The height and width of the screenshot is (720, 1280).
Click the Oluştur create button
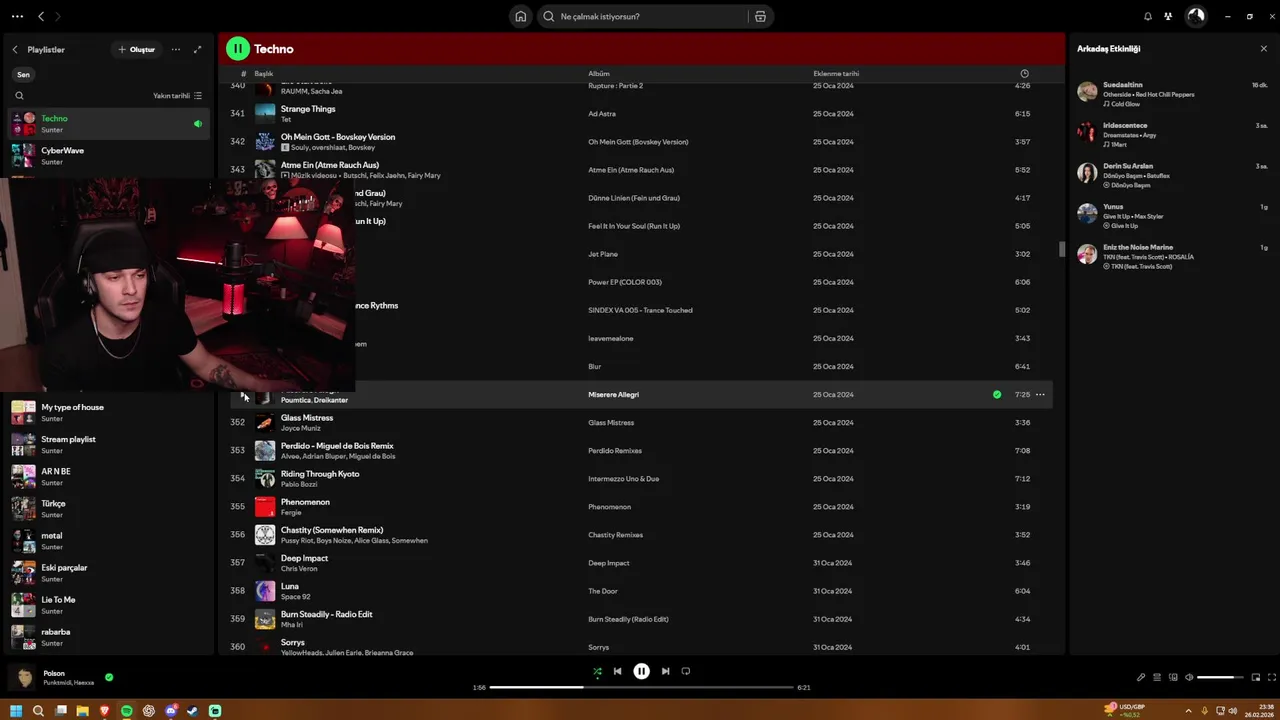(136, 49)
